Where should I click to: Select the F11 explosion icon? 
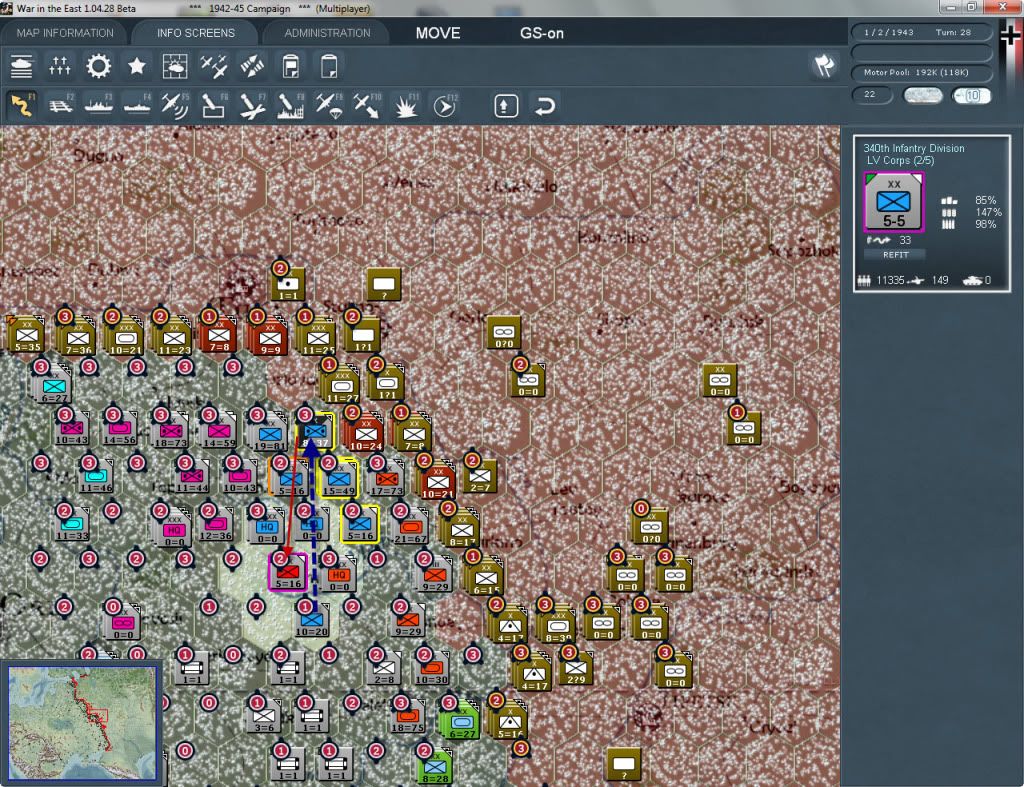[x=406, y=105]
